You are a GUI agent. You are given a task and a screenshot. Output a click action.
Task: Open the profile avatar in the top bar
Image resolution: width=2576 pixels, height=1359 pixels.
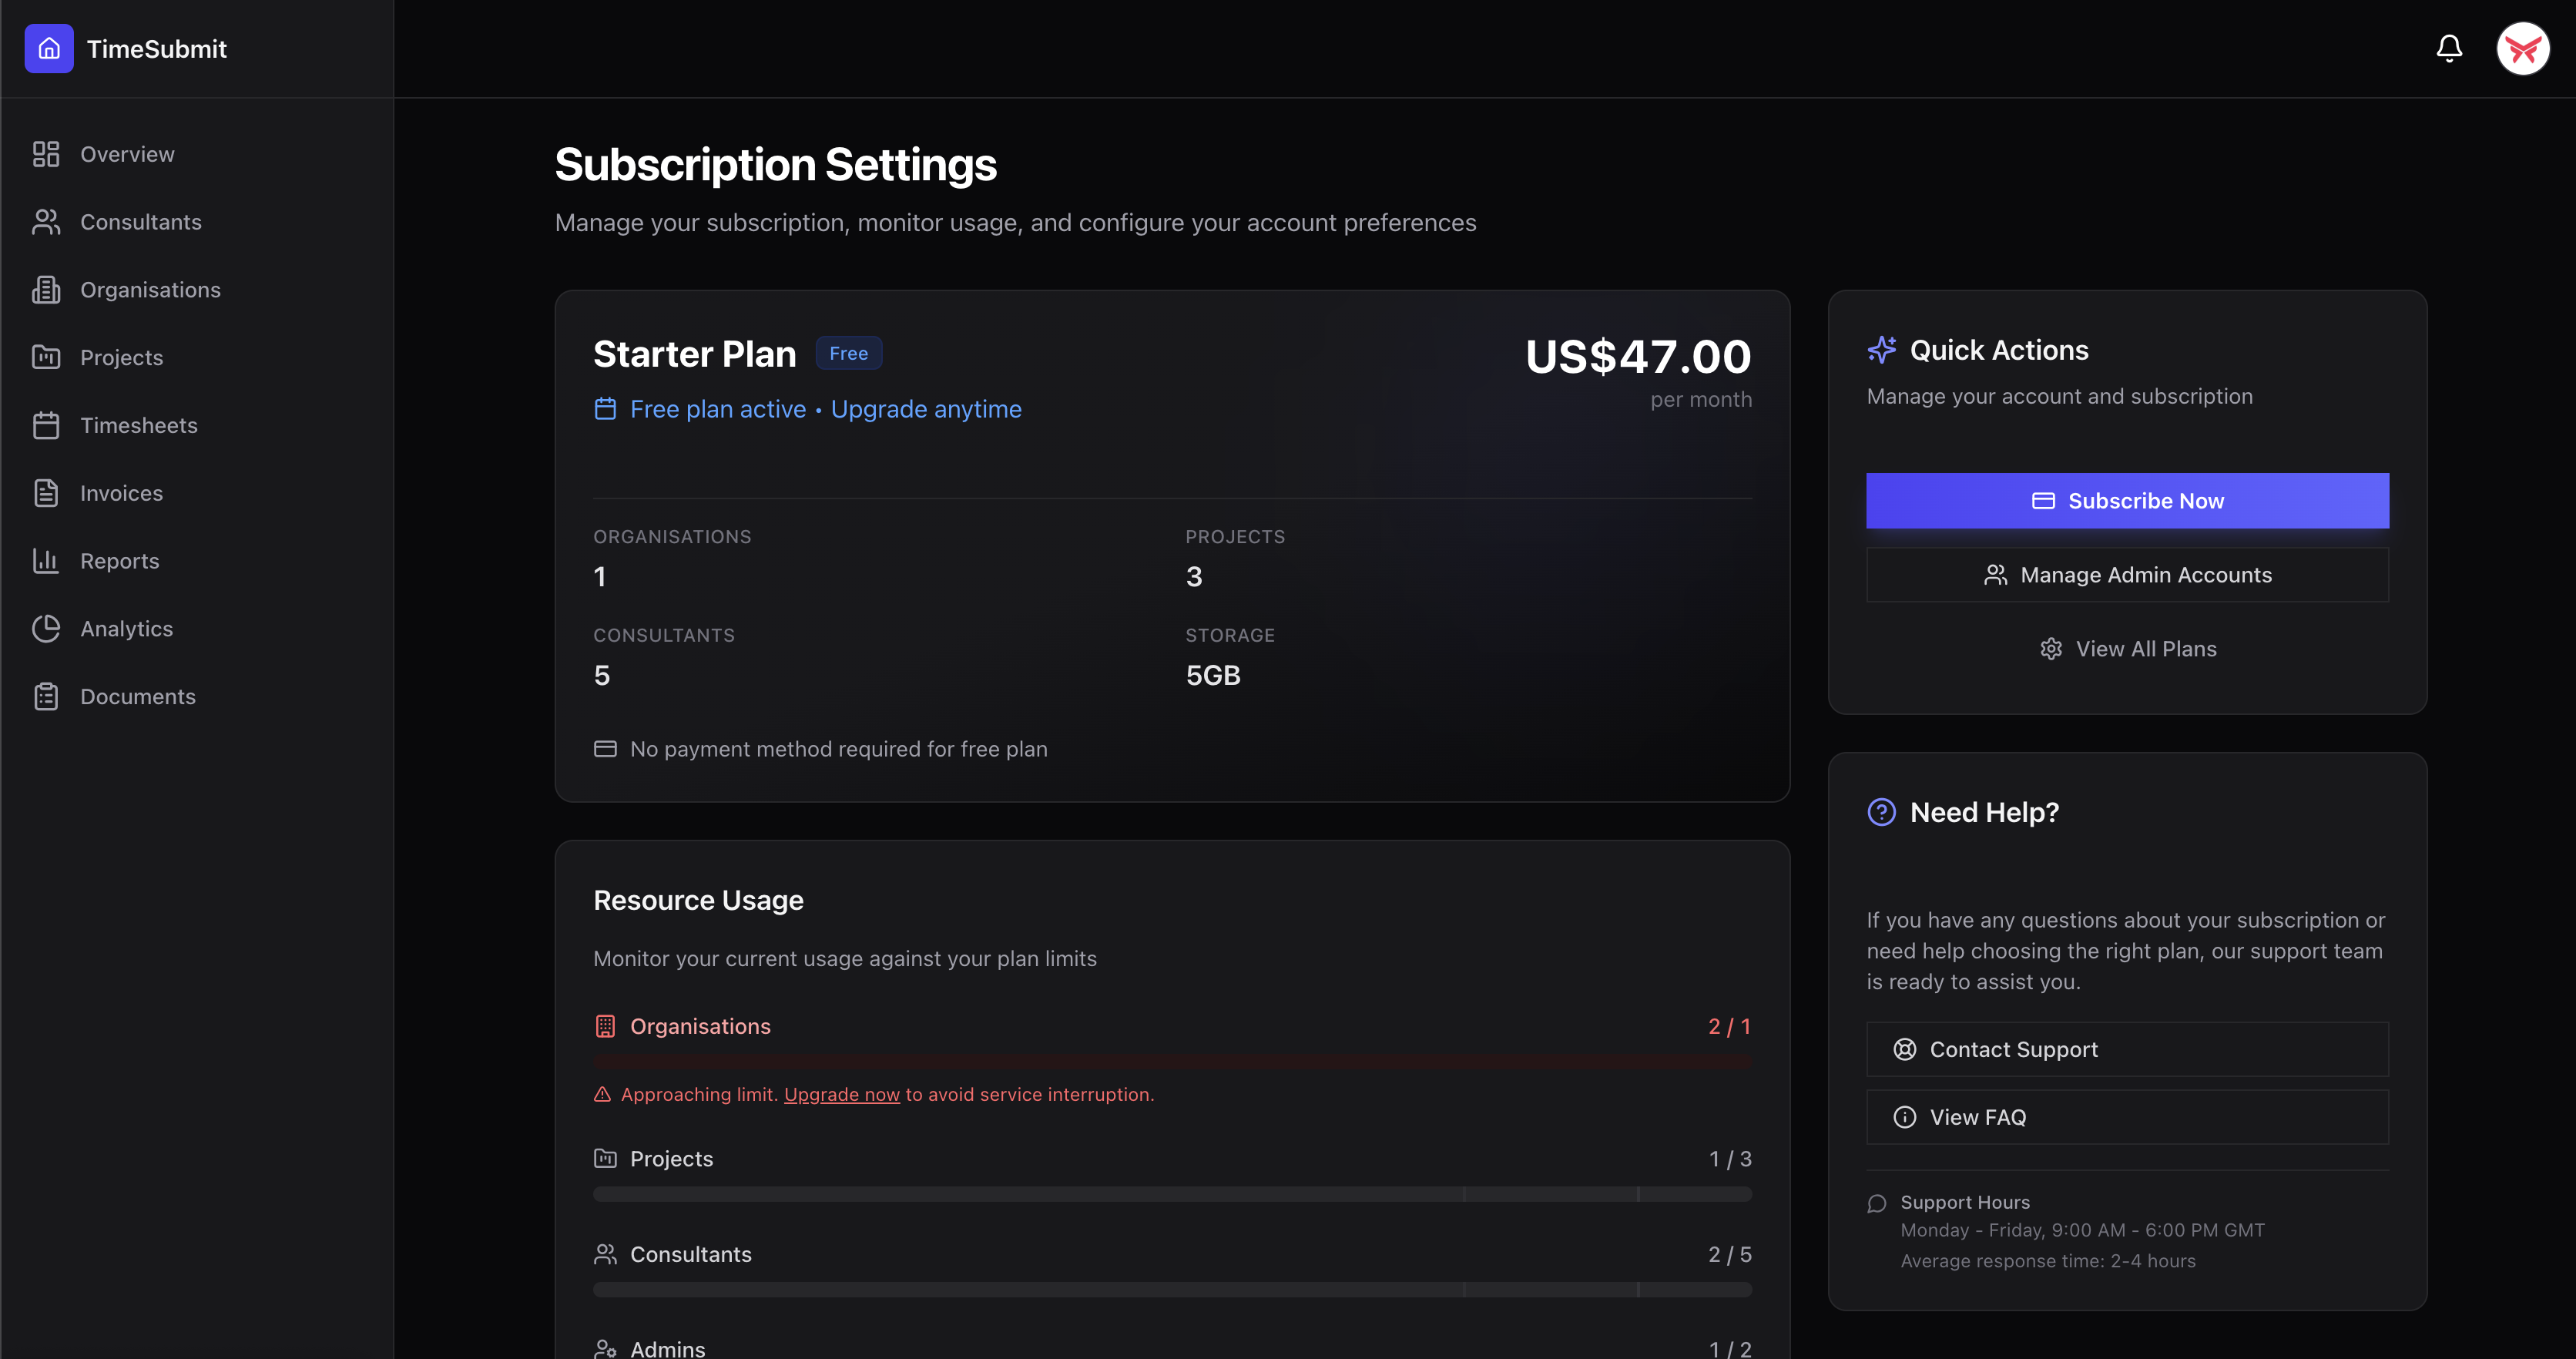tap(2522, 48)
